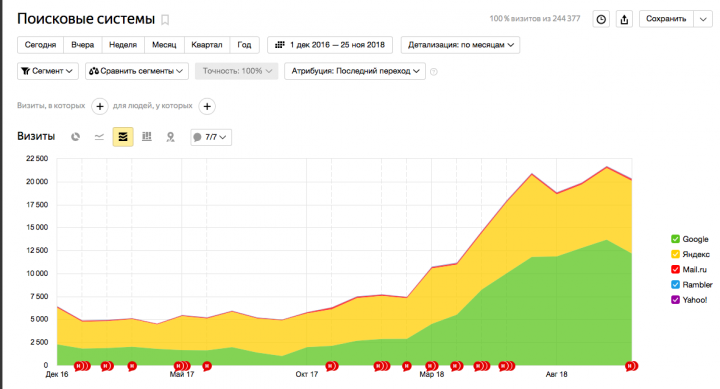Toggle Яндекс series checkbox
The width and height of the screenshot is (720, 389).
tap(675, 254)
